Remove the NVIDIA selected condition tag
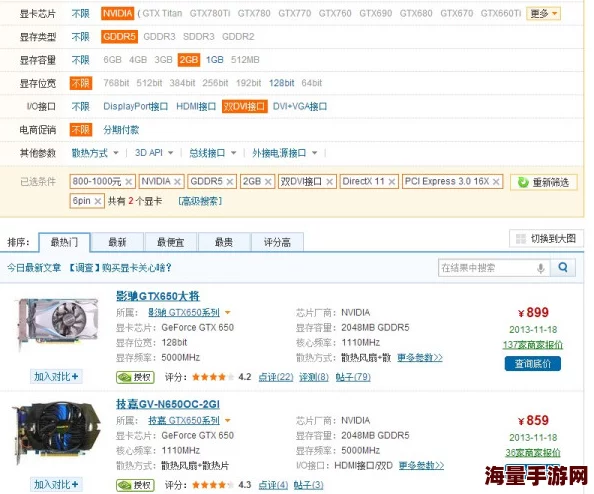Image resolution: width=594 pixels, height=494 pixels. click(177, 182)
